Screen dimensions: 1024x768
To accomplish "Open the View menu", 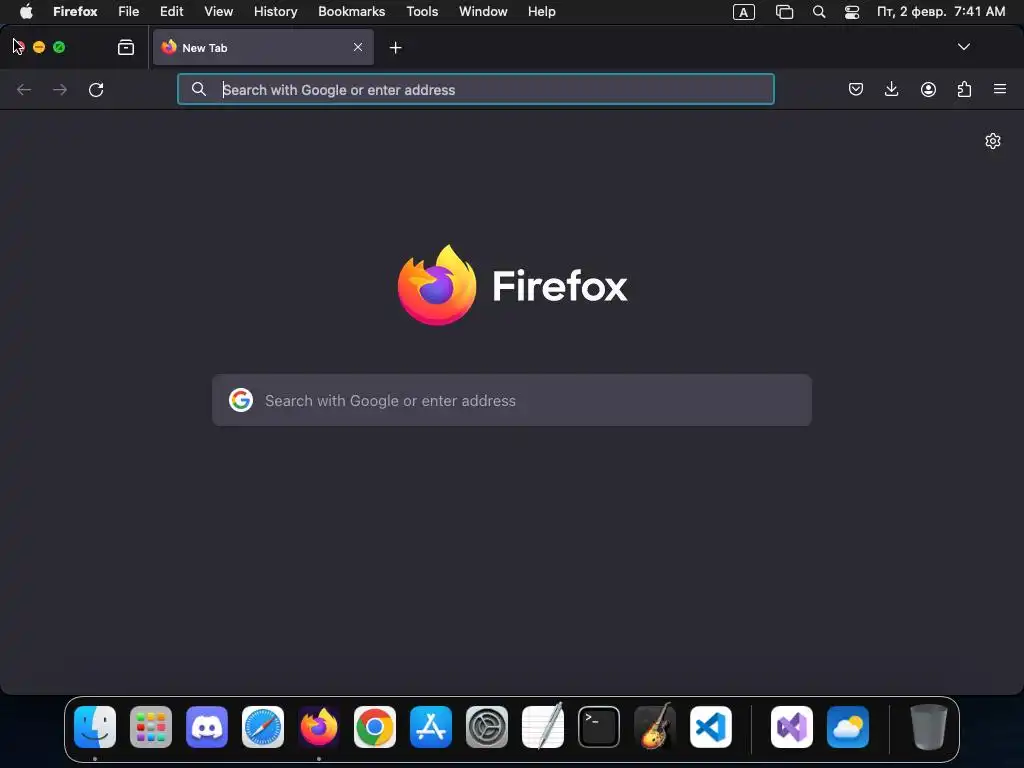I will click(219, 12).
